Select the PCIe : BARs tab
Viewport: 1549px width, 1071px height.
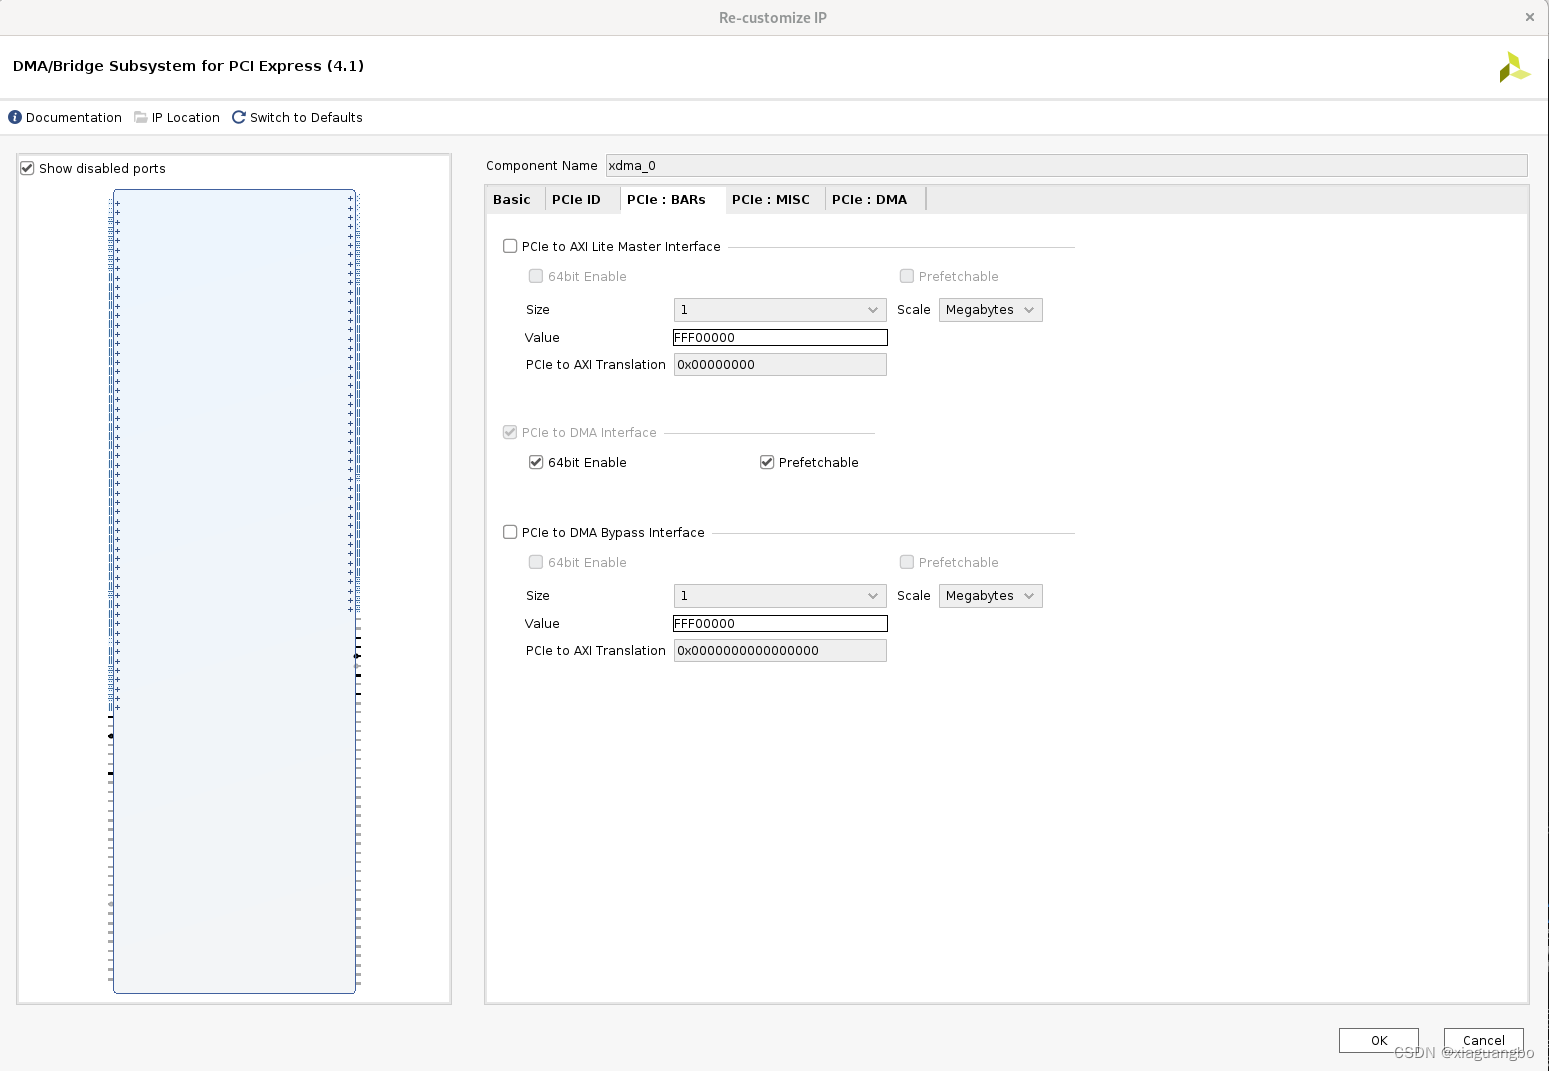666,199
